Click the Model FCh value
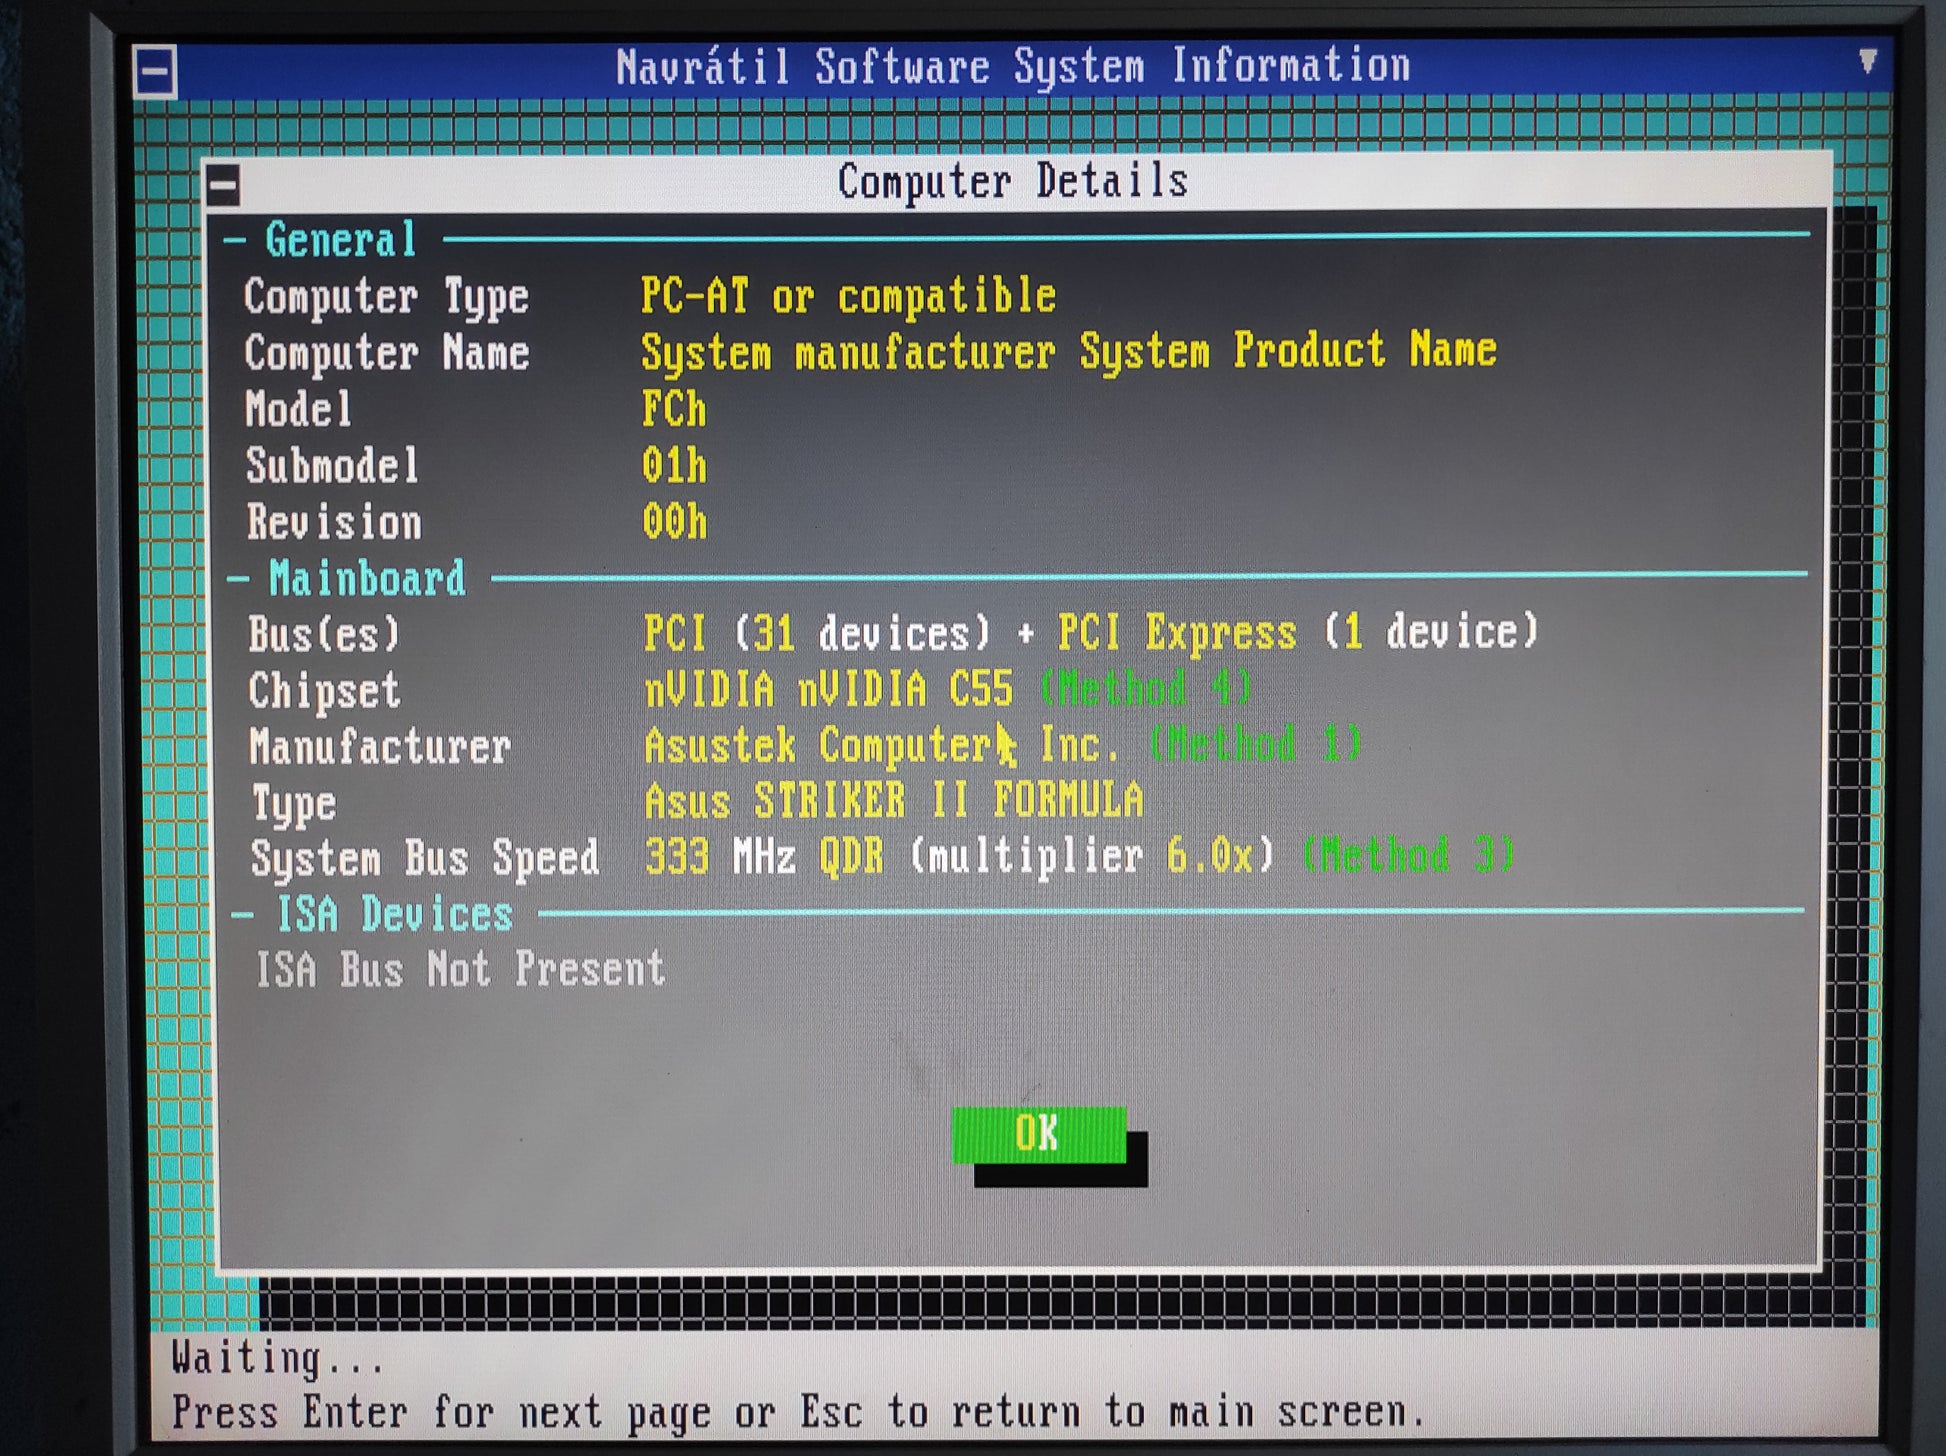 point(673,410)
